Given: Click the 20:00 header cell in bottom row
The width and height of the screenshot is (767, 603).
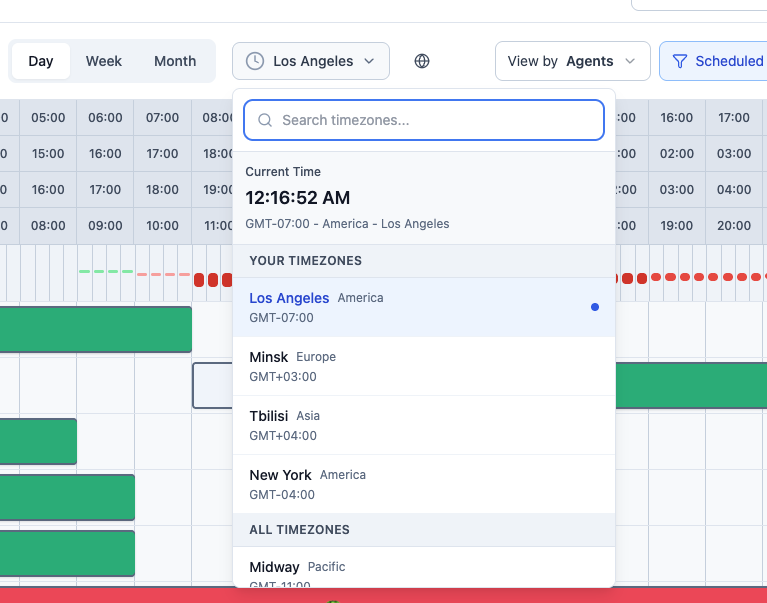Looking at the screenshot, I should click(734, 225).
